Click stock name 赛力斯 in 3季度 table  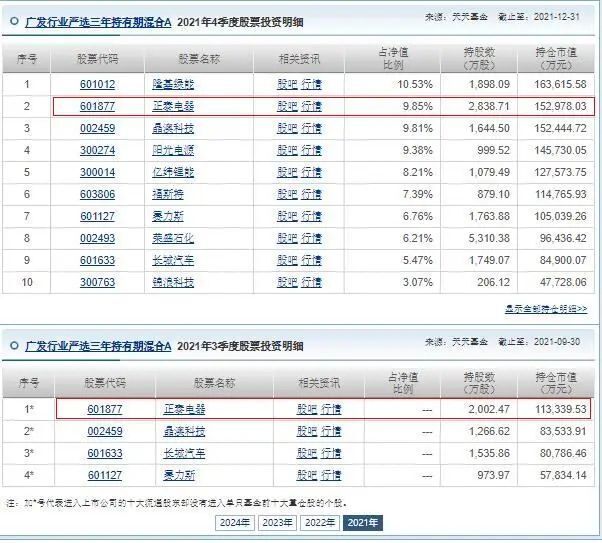179,475
